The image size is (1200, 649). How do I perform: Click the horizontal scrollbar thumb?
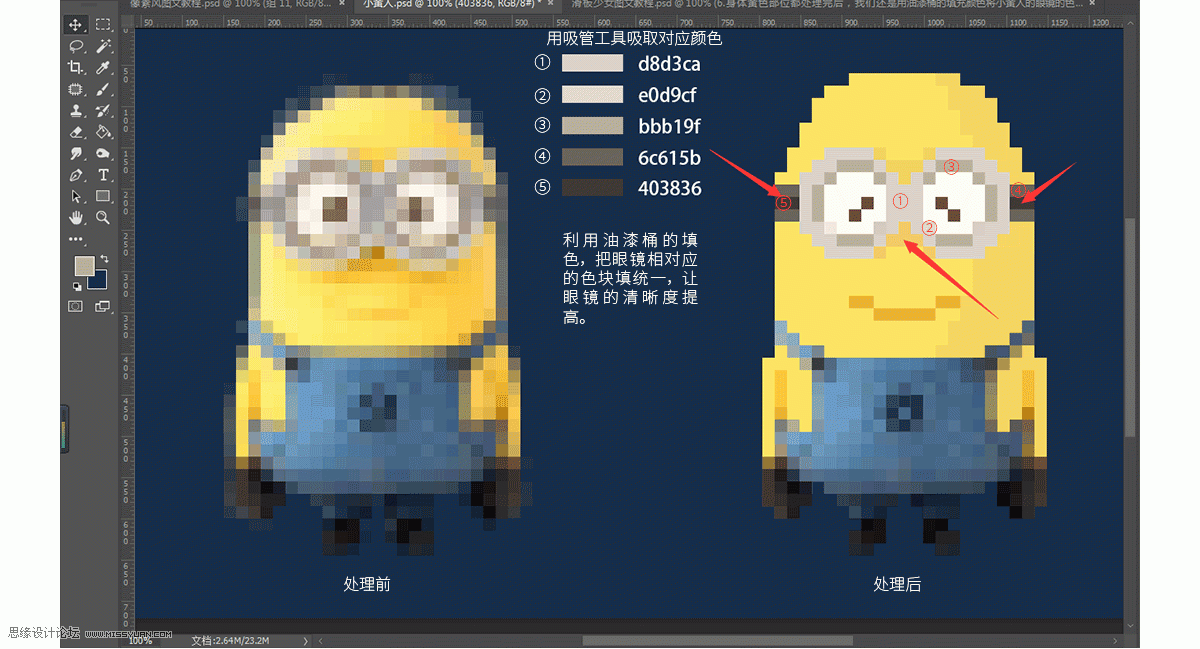[x=717, y=640]
